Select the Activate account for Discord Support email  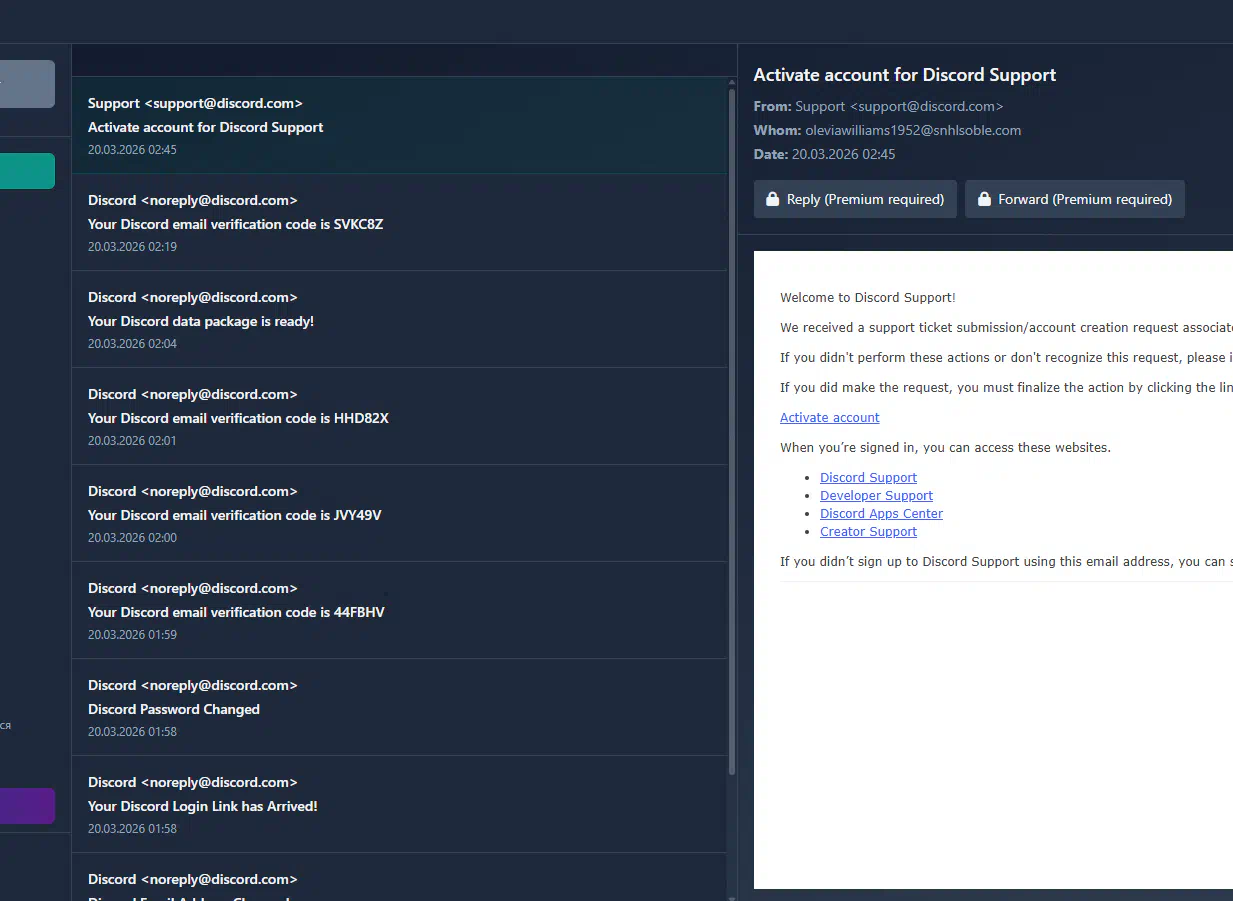(x=399, y=126)
